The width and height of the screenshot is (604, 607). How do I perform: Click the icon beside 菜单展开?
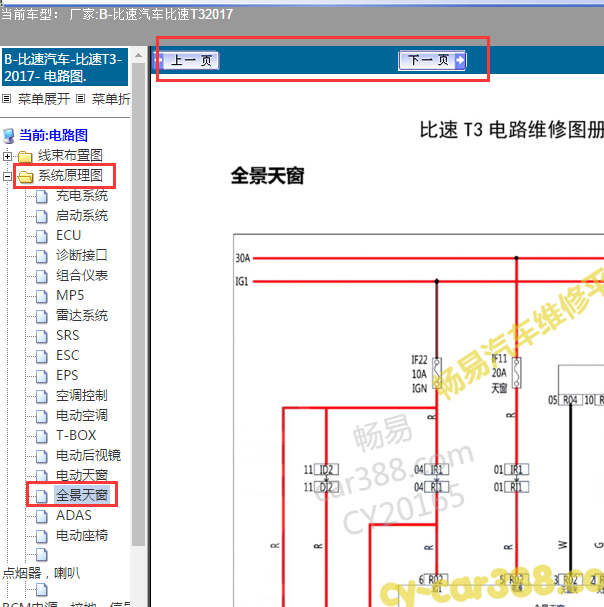(7, 99)
